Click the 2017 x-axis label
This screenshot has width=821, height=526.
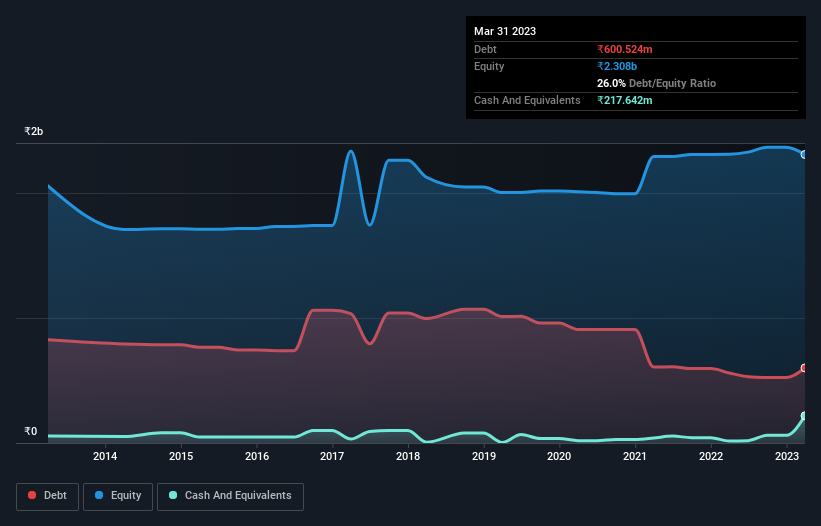[332, 456]
